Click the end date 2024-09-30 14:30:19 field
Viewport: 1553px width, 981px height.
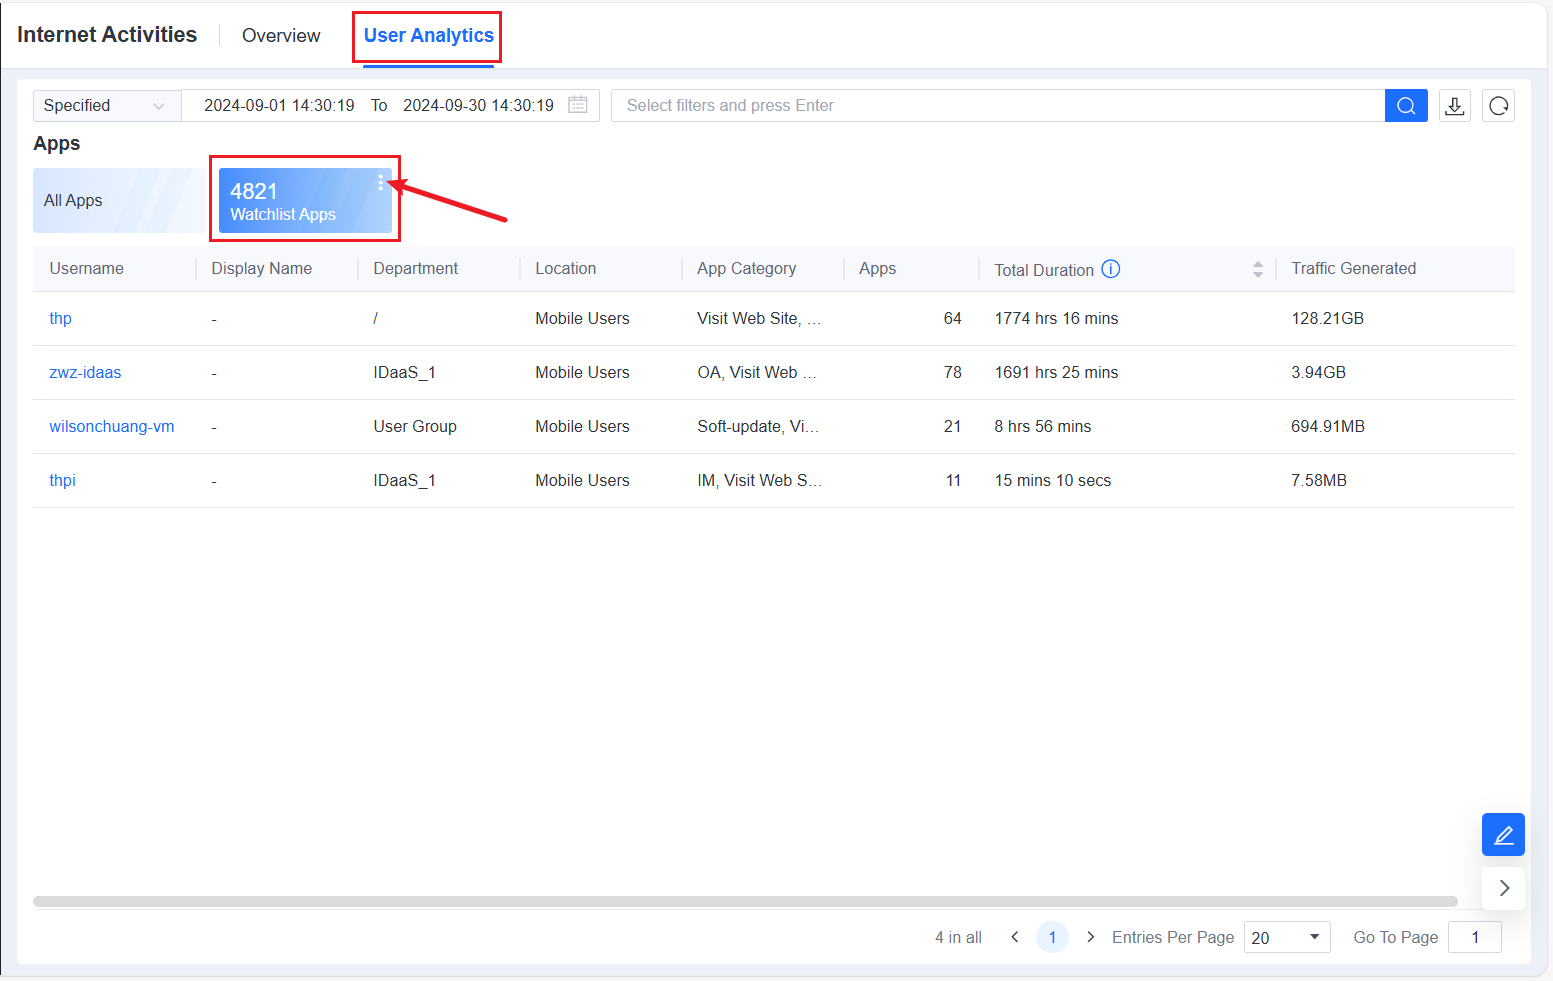pos(478,105)
